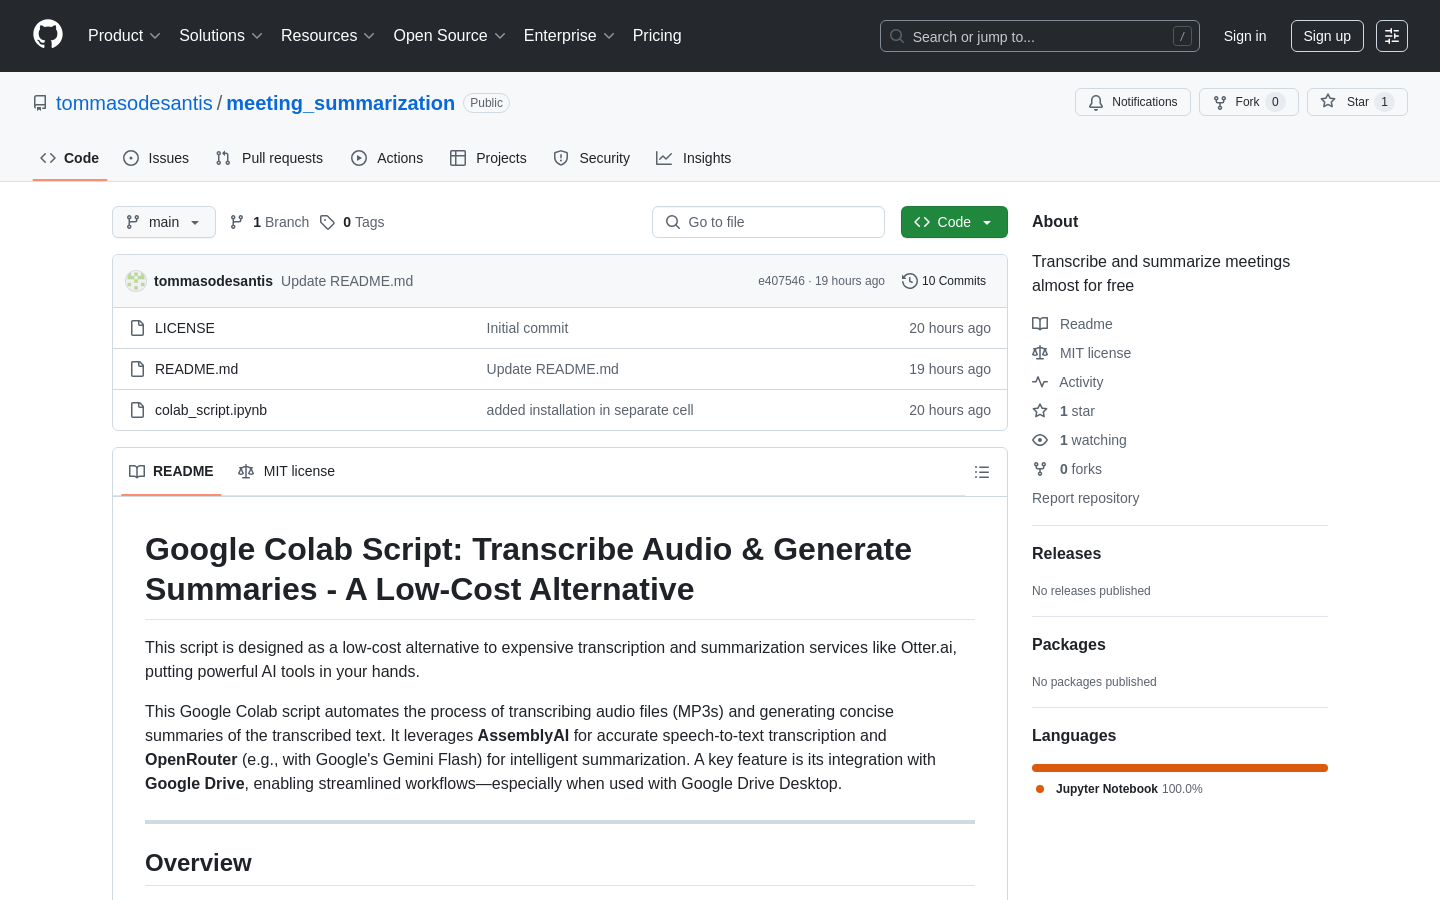Screen dimensions: 1440x900
Task: Click the orange Jupyter Notebook language bar
Action: tap(1180, 768)
